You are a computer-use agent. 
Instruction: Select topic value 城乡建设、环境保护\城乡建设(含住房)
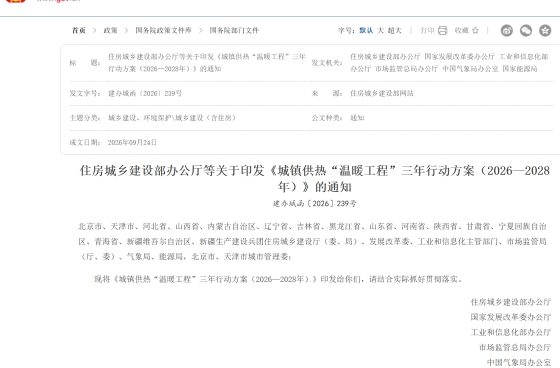coord(172,118)
